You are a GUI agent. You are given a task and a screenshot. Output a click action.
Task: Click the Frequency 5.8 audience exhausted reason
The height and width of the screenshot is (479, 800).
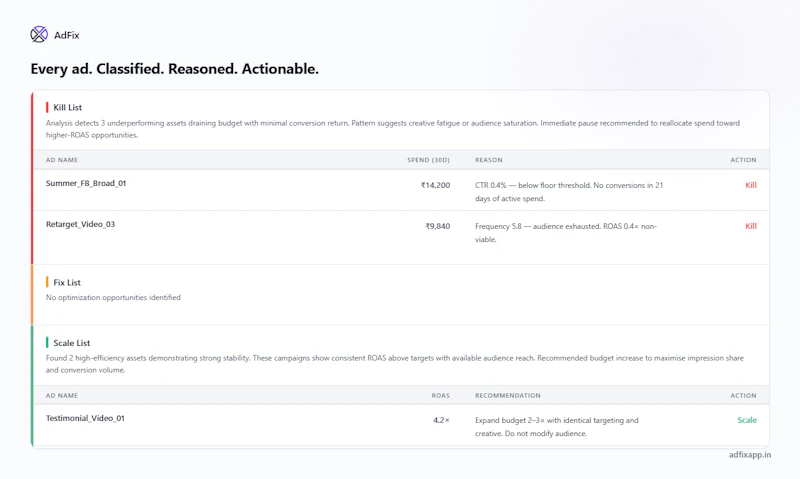(566, 233)
